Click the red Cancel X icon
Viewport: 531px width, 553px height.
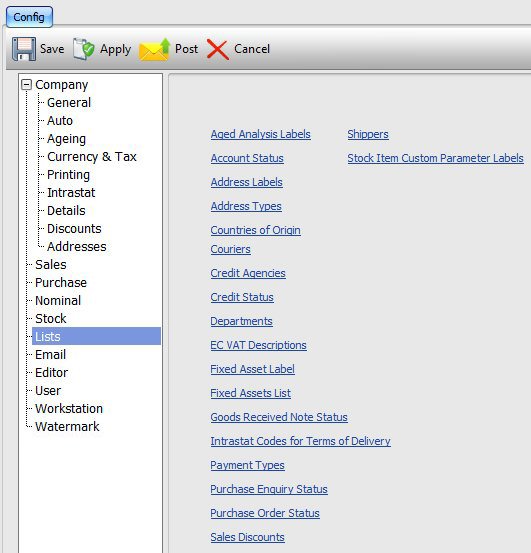pos(218,49)
